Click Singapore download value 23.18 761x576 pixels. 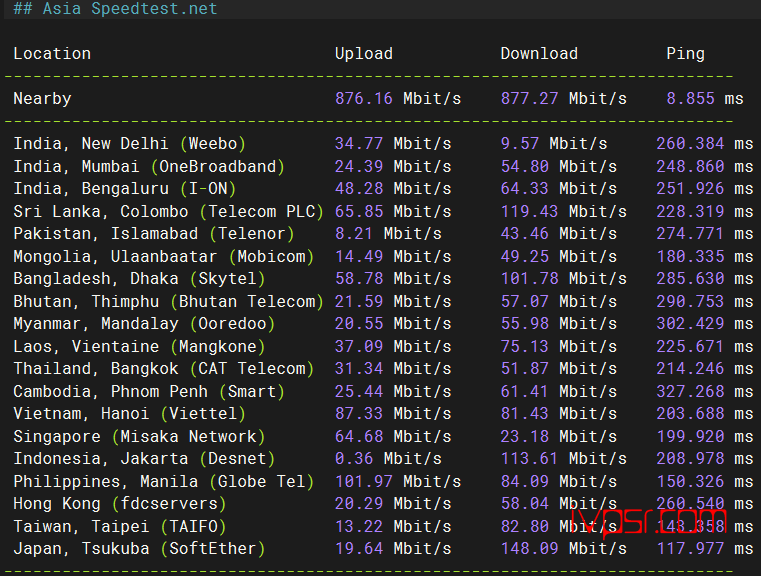pyautogui.click(x=525, y=437)
